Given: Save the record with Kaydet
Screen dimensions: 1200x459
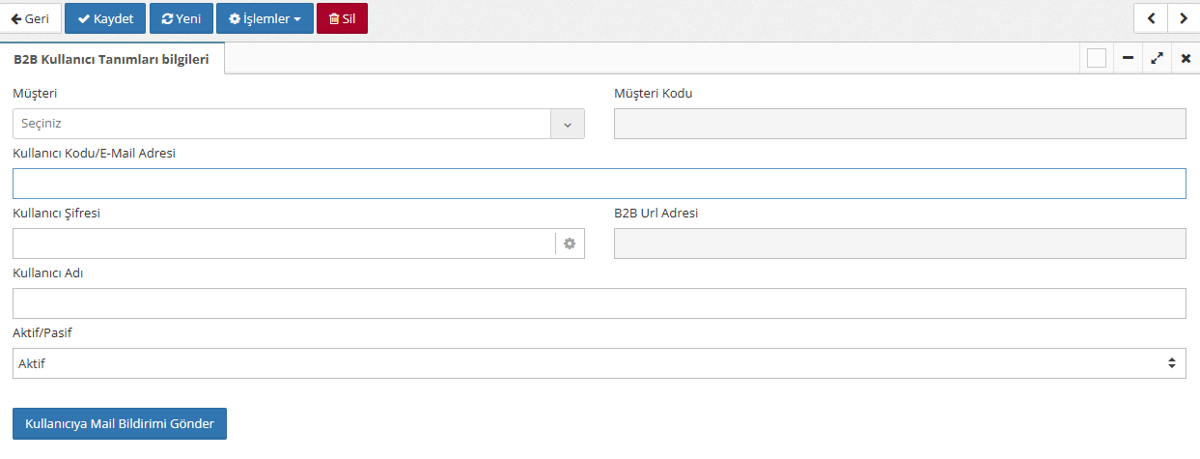Looking at the screenshot, I should coord(105,19).
